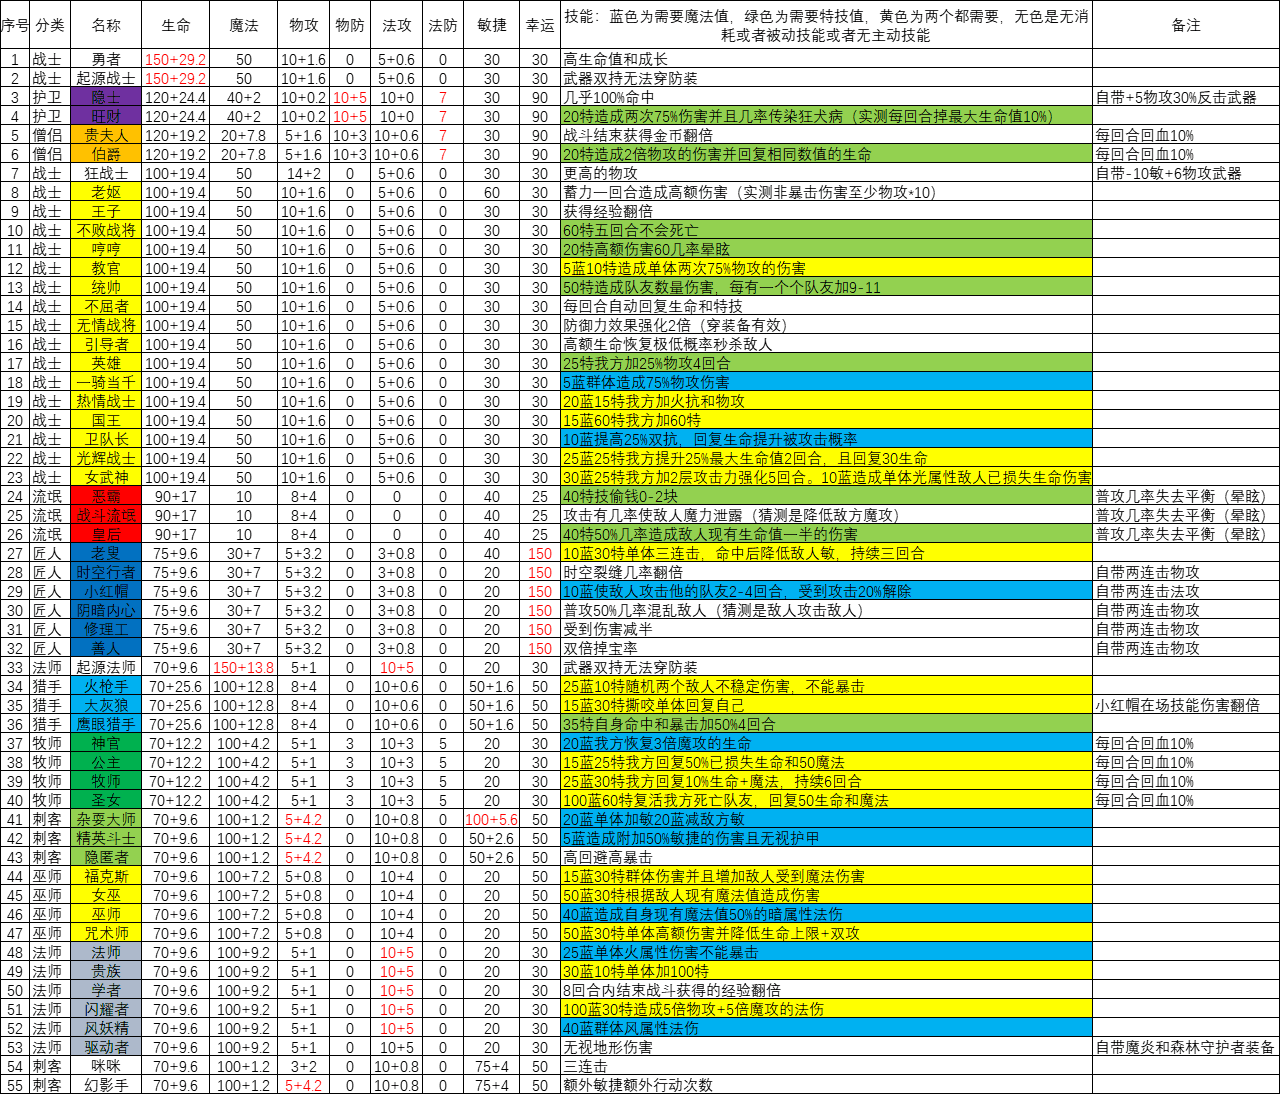Image resolution: width=1280 pixels, height=1094 pixels.
Task: Click the 生命 header cell
Action: click(176, 25)
